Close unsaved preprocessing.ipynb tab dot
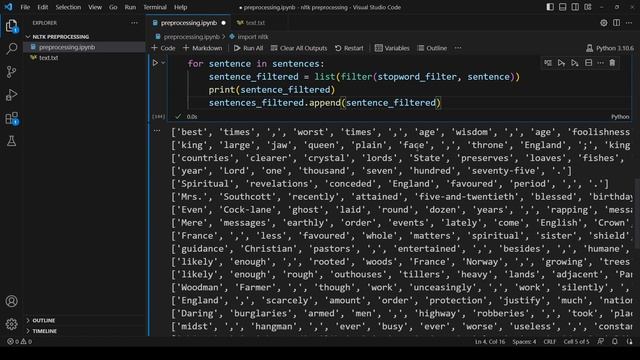The height and width of the screenshot is (360, 640). pyautogui.click(x=223, y=23)
